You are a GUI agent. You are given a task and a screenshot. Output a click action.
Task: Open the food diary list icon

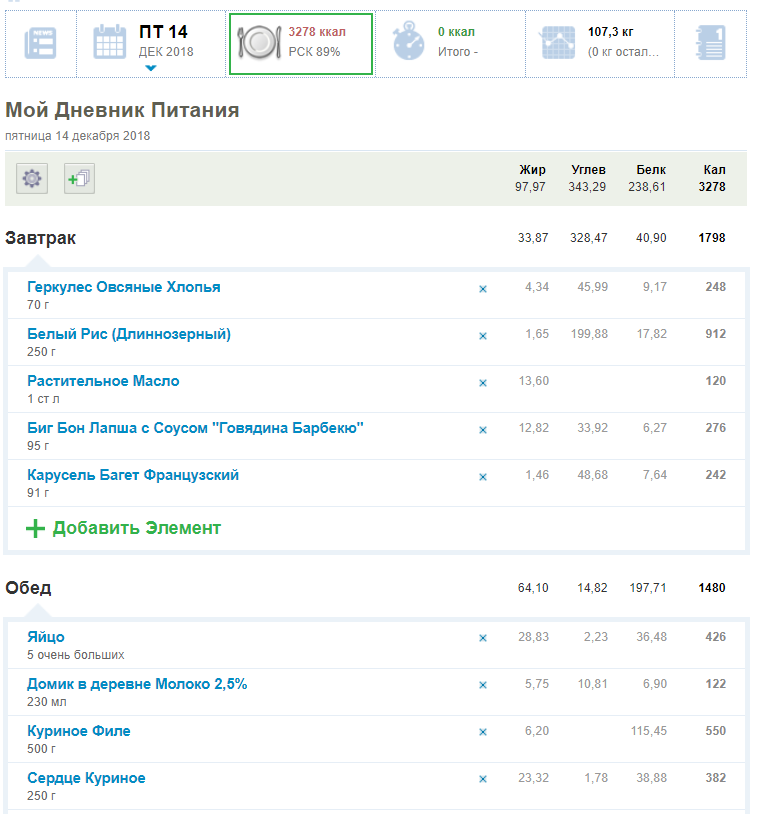coord(40,43)
